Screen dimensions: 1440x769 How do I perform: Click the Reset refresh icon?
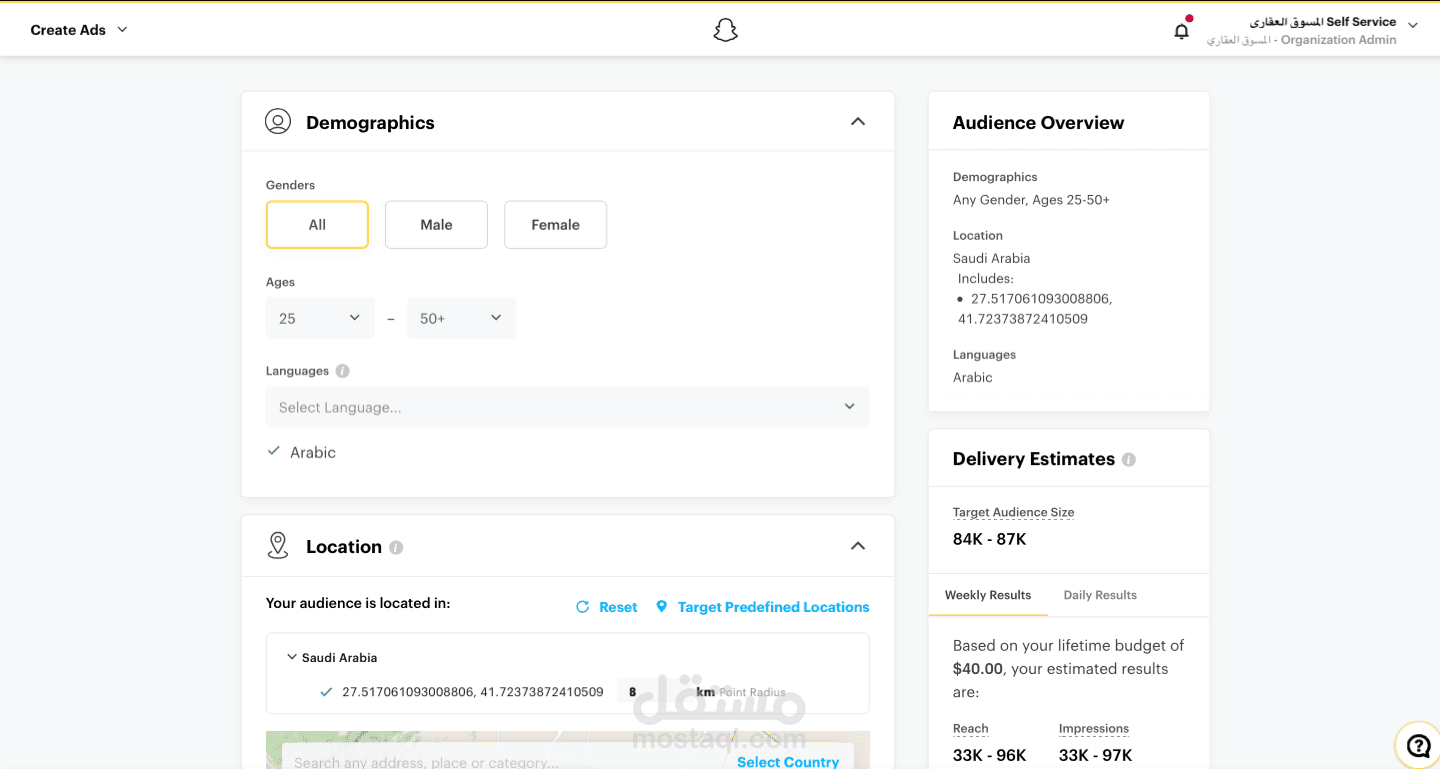[583, 607]
